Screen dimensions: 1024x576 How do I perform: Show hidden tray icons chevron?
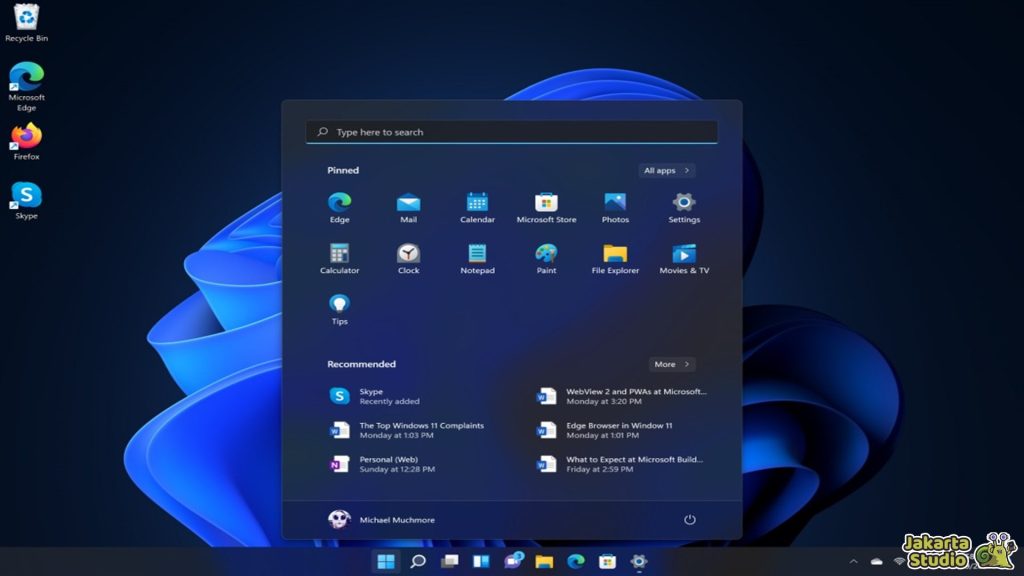click(x=854, y=561)
